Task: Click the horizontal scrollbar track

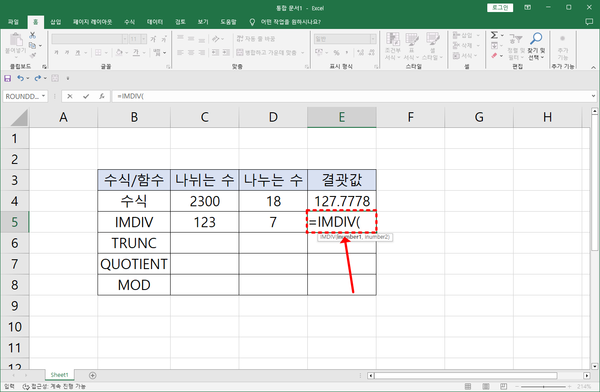Action: (466, 376)
